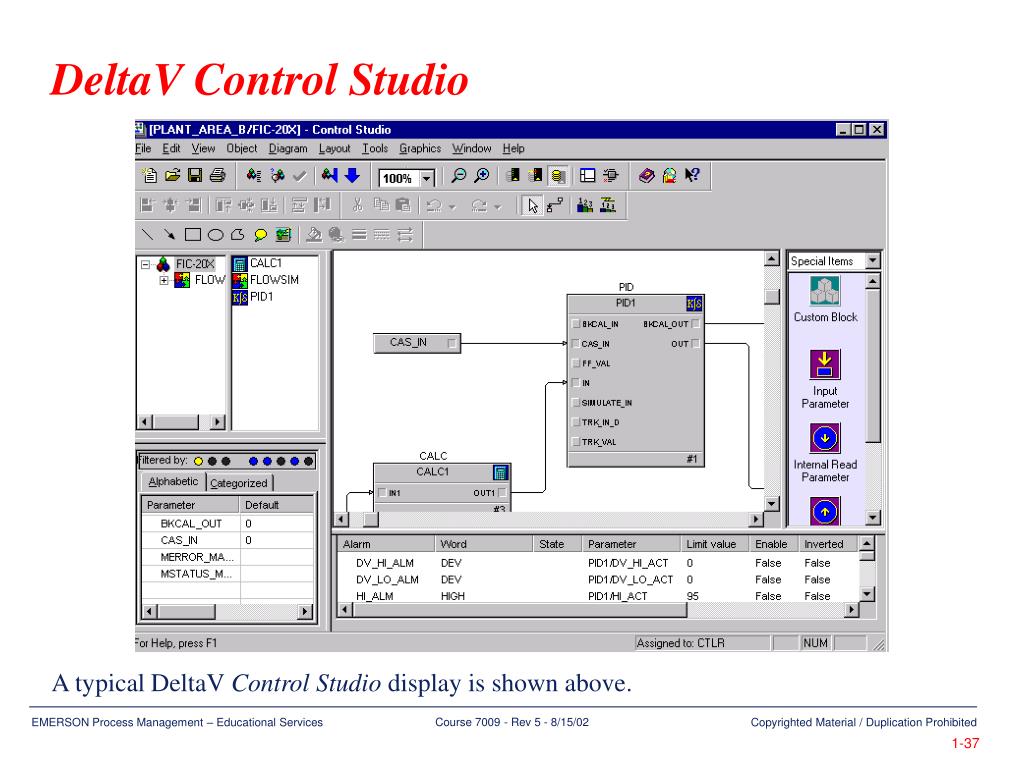Click the Parameter column header in parameter list
The height and width of the screenshot is (768, 1024).
pyautogui.click(x=190, y=505)
